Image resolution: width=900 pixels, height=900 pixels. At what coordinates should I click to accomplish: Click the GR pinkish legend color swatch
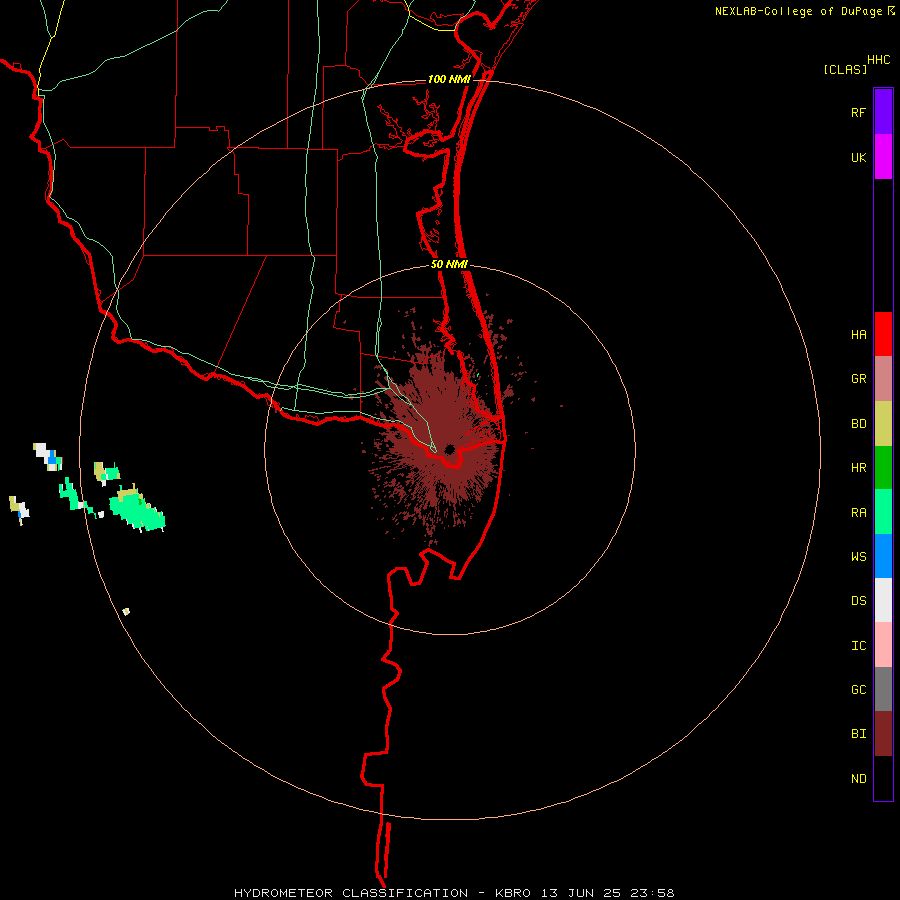(x=883, y=379)
